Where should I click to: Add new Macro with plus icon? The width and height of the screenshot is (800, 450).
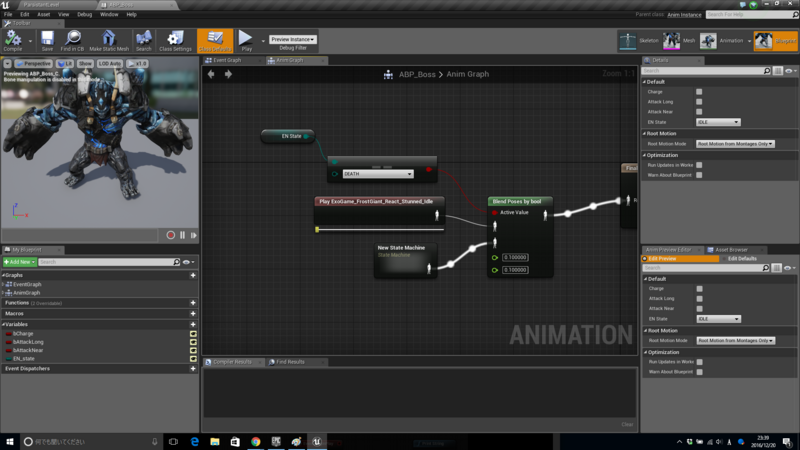tap(193, 314)
